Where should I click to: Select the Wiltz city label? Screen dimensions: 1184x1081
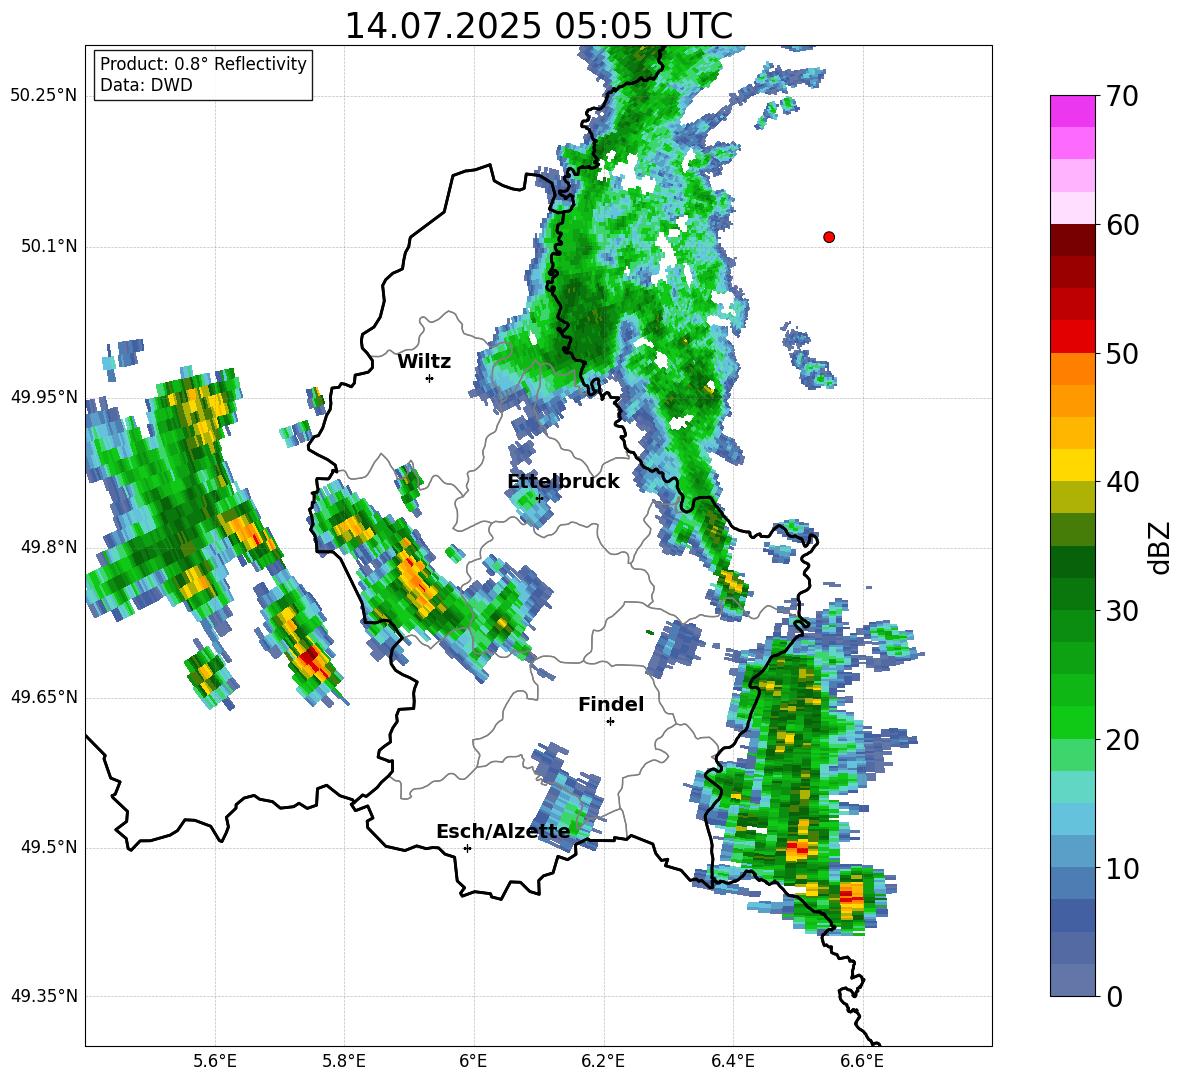[x=424, y=362]
